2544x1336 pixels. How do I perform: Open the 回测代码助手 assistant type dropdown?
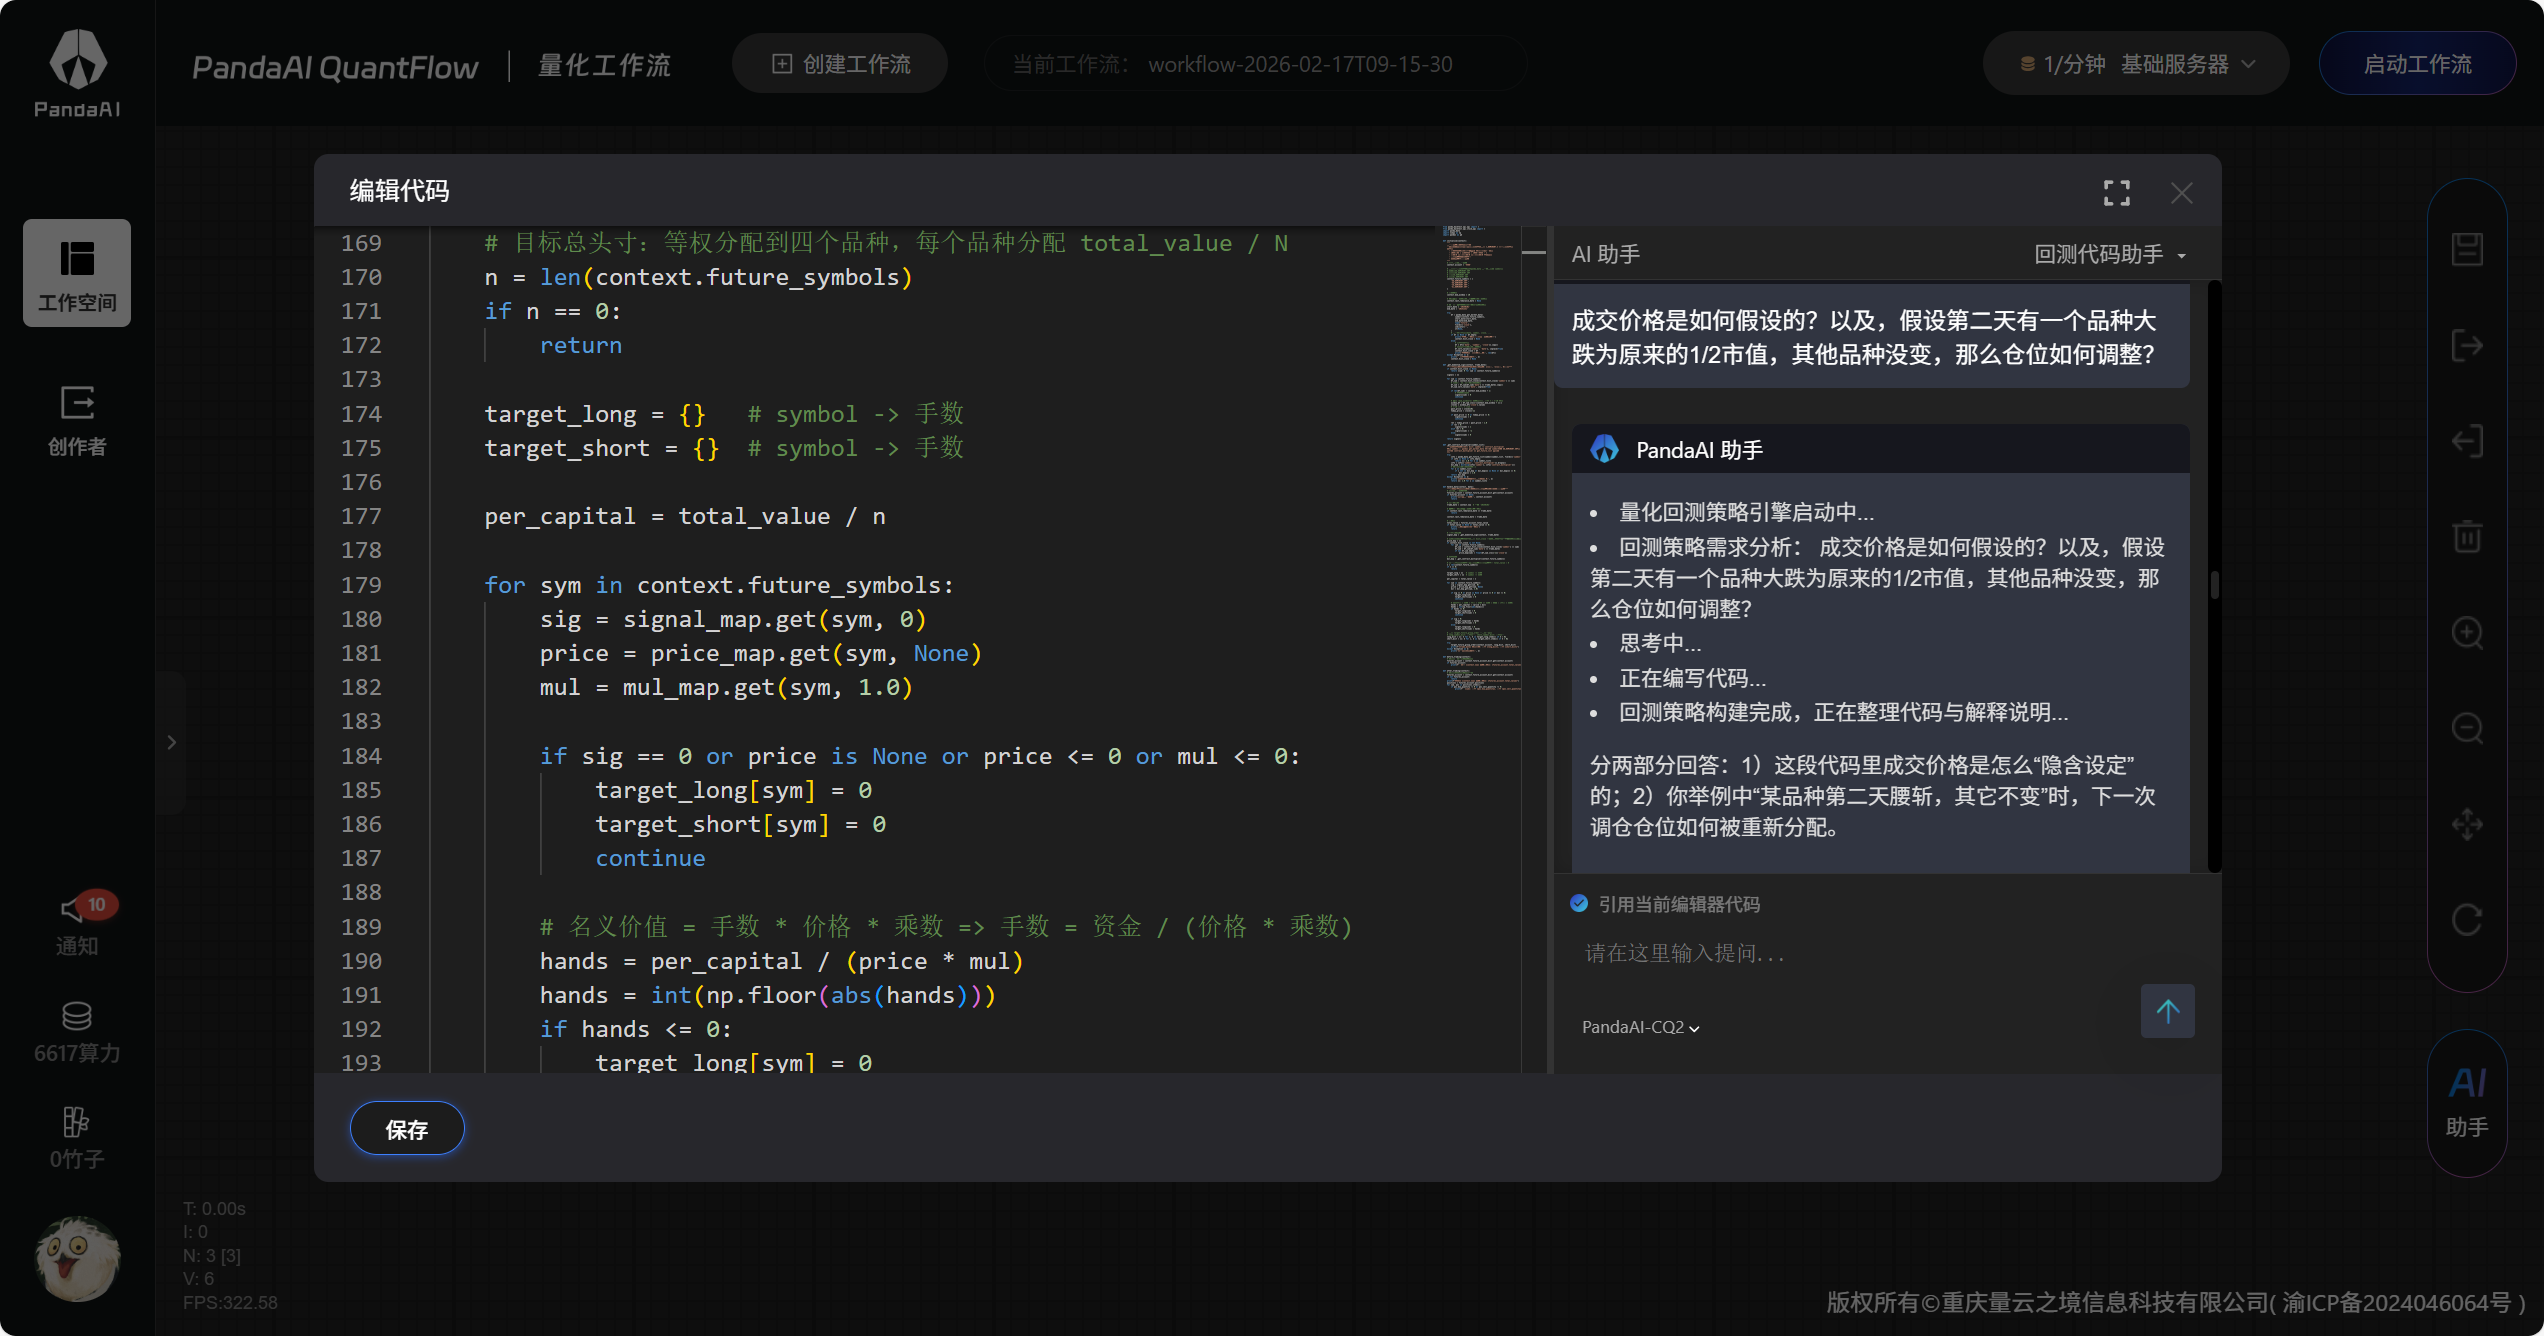click(x=2110, y=254)
